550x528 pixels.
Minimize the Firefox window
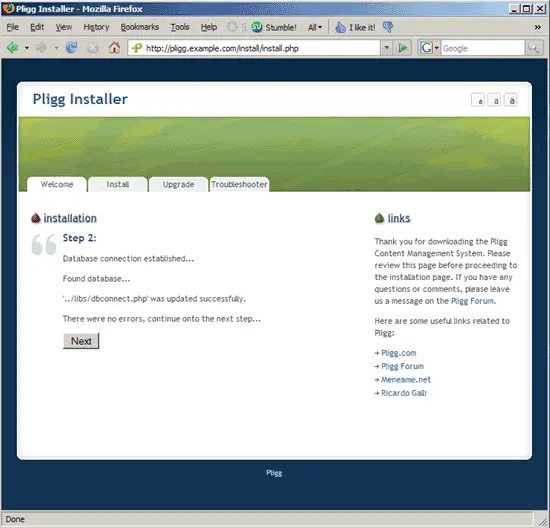514,8
